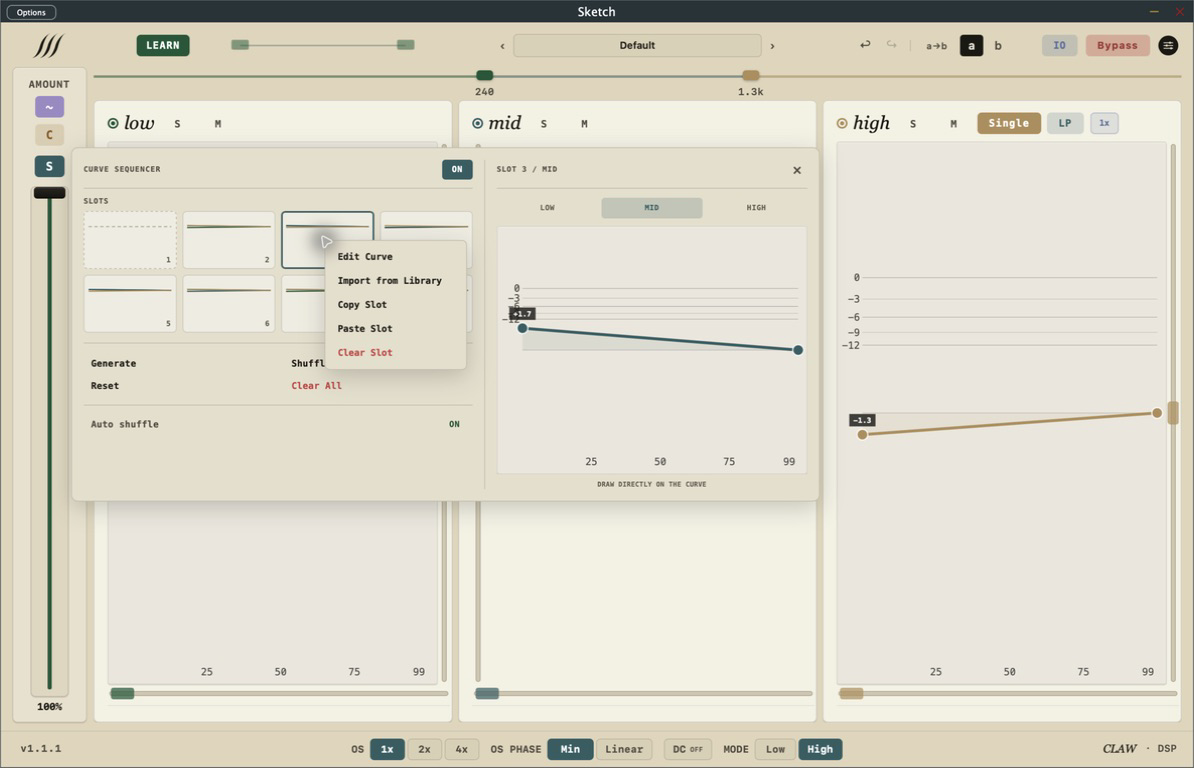Go to the previous preset arrow
This screenshot has height=768, width=1194.
tap(502, 46)
